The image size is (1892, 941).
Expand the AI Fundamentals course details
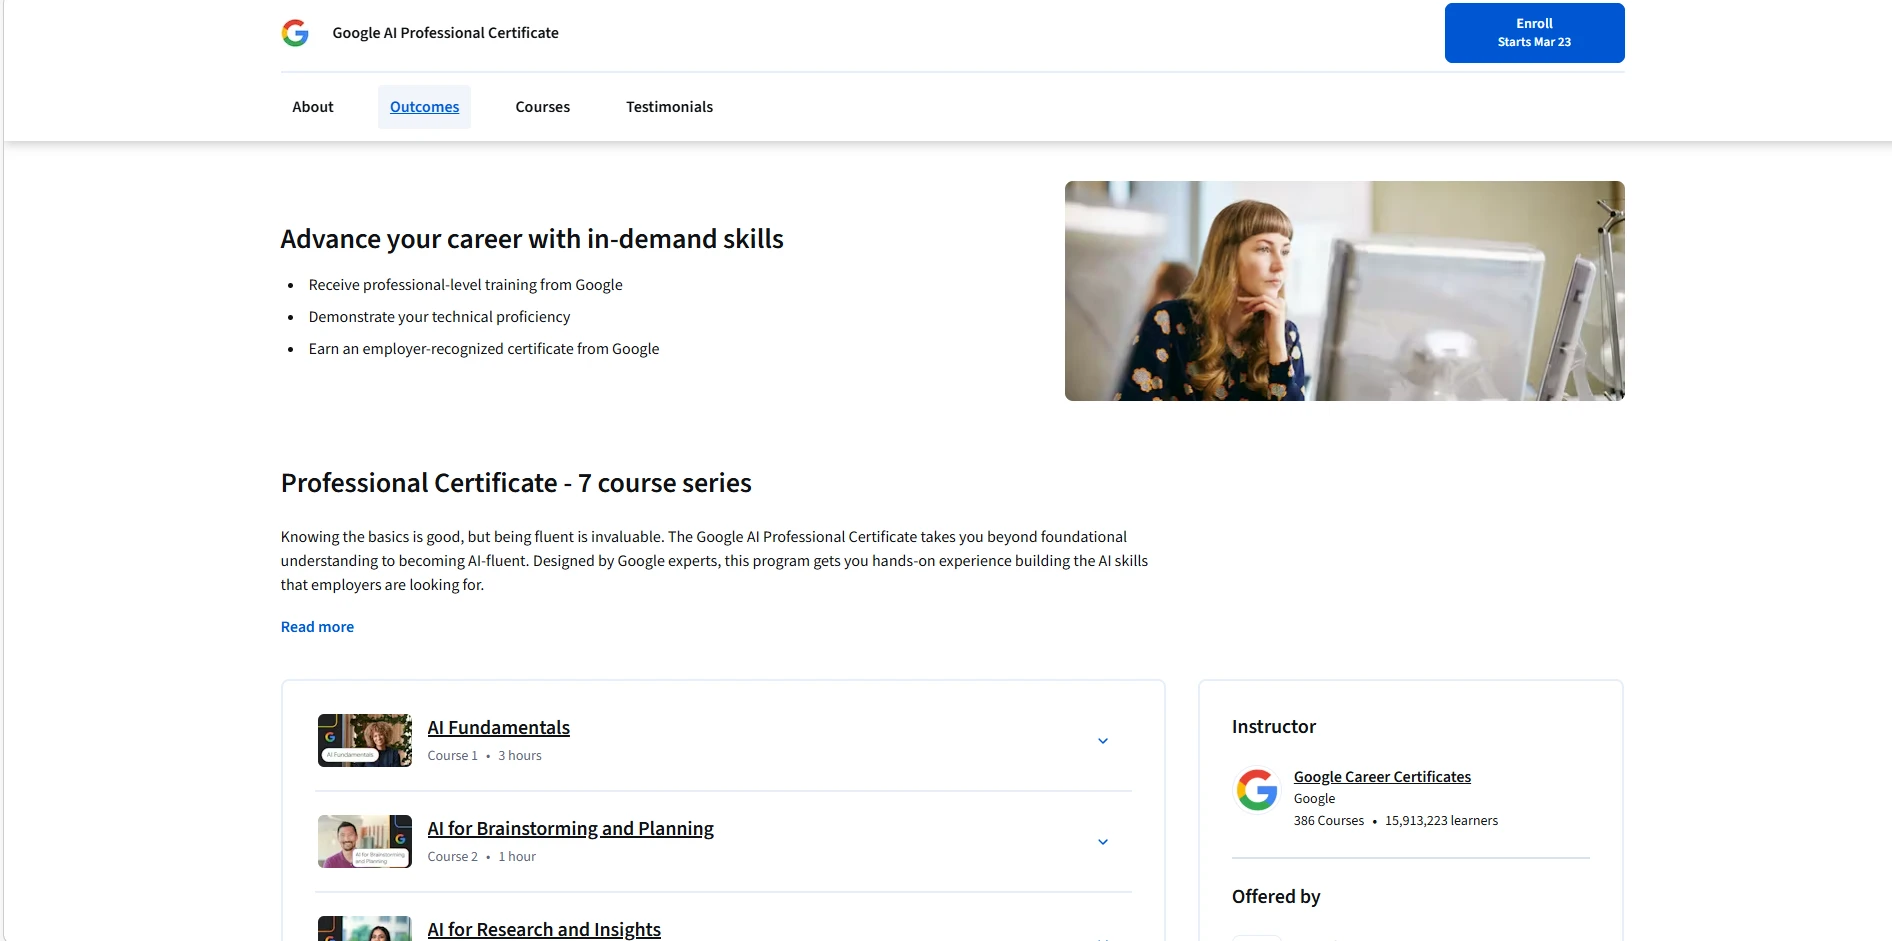(x=1103, y=740)
